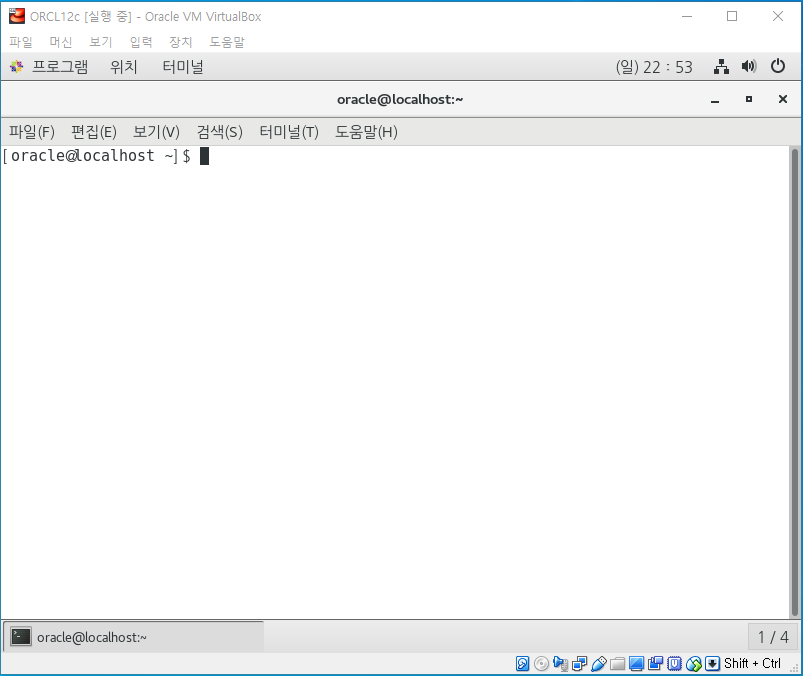Open the USB devices status icon

click(599, 664)
